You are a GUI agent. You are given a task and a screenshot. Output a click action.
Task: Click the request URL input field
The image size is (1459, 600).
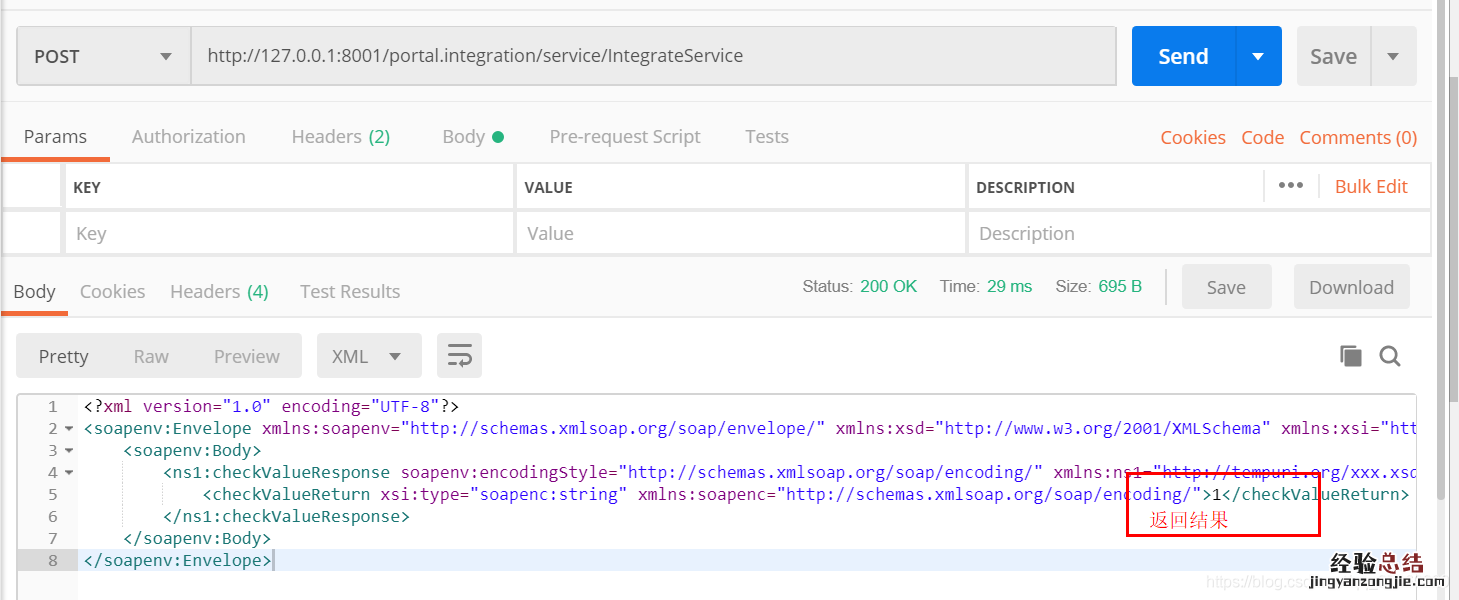(x=652, y=56)
